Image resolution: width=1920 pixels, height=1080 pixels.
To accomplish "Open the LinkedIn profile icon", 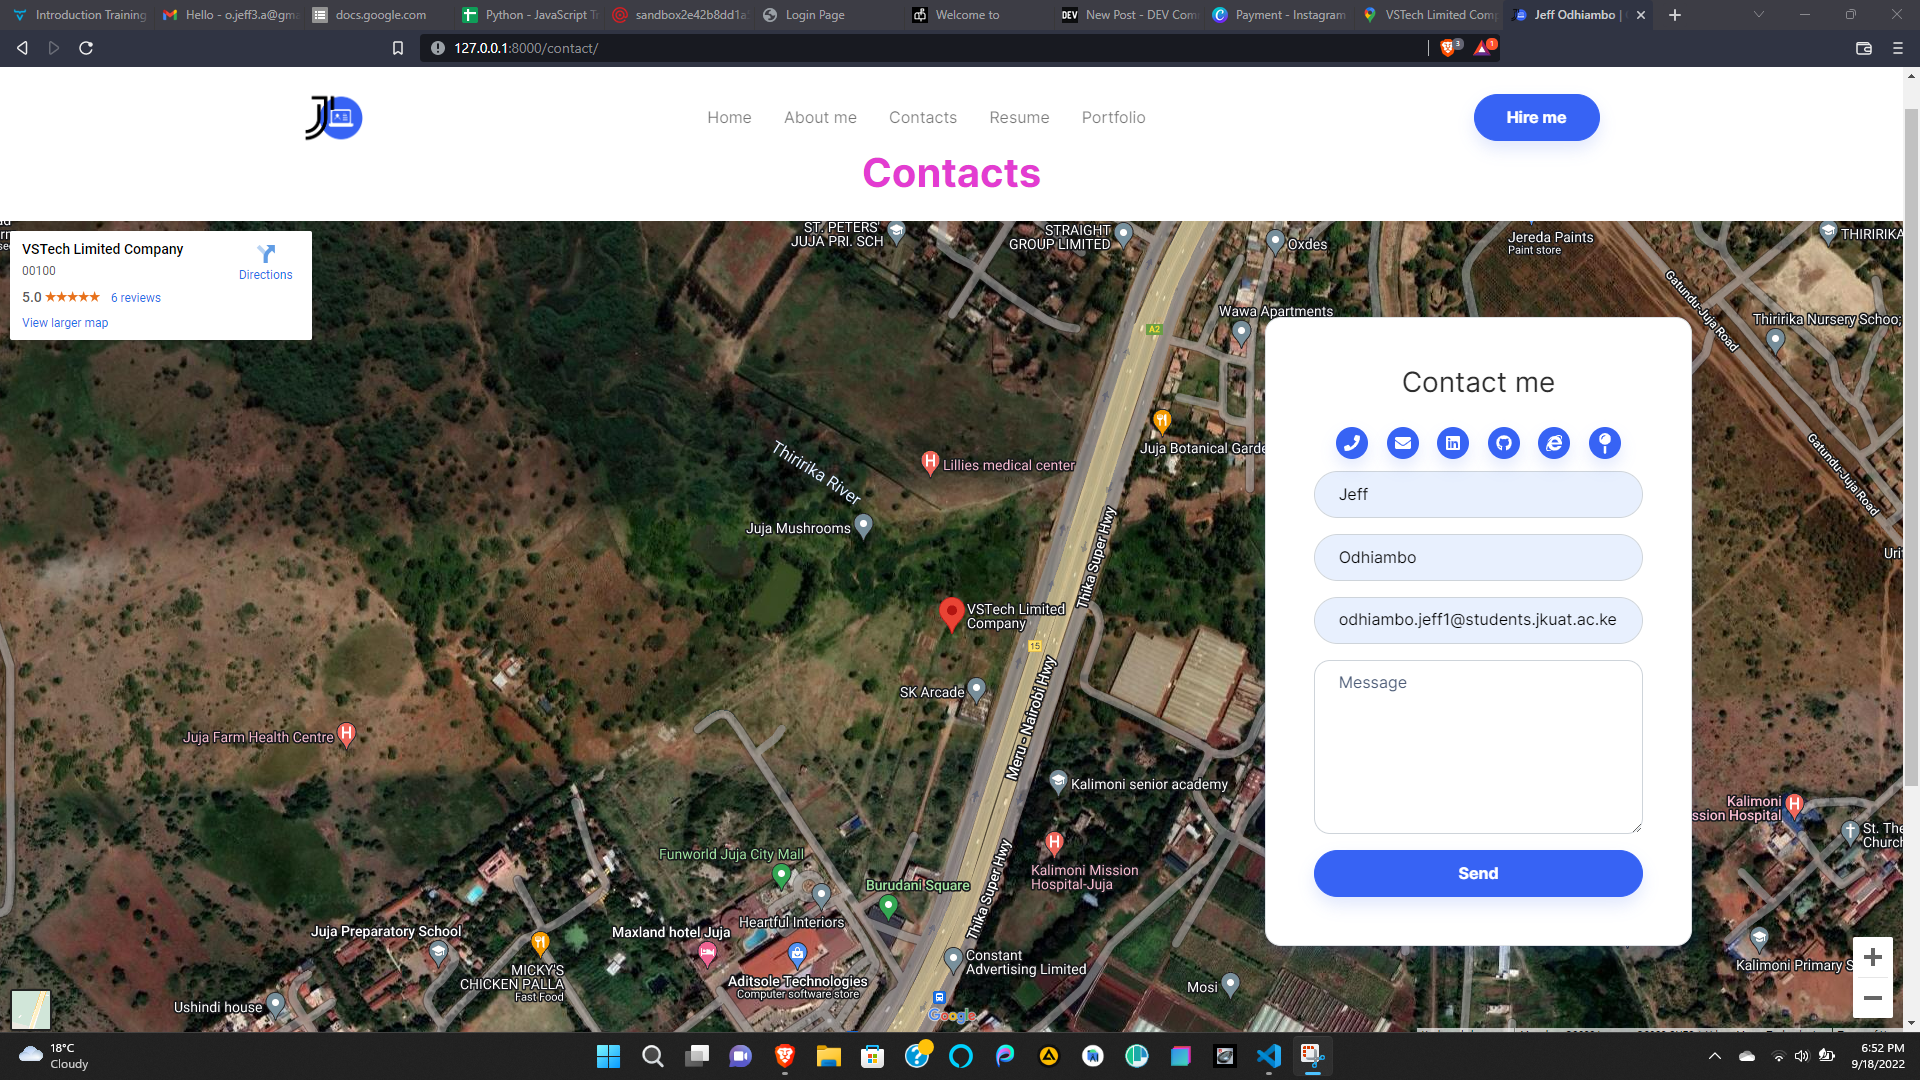I will click(x=1452, y=443).
